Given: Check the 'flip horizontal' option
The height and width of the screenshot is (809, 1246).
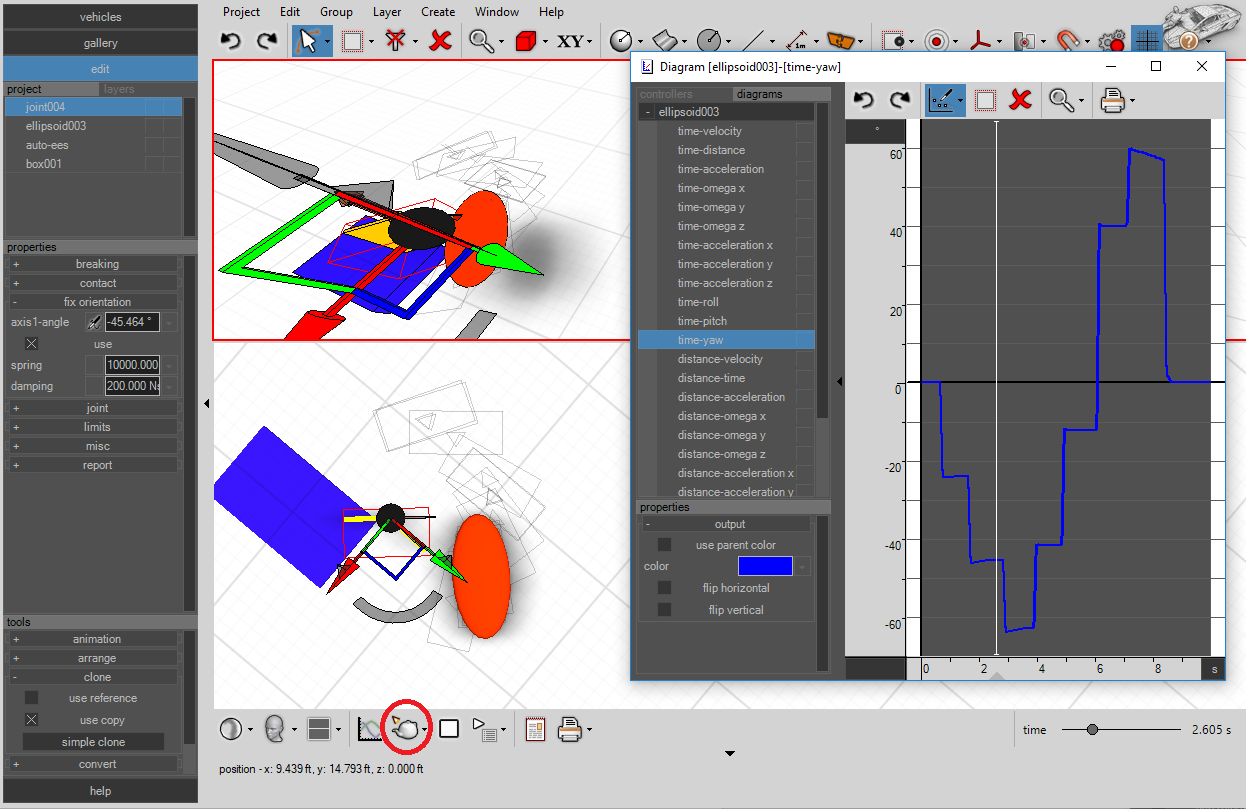Looking at the screenshot, I should click(664, 588).
